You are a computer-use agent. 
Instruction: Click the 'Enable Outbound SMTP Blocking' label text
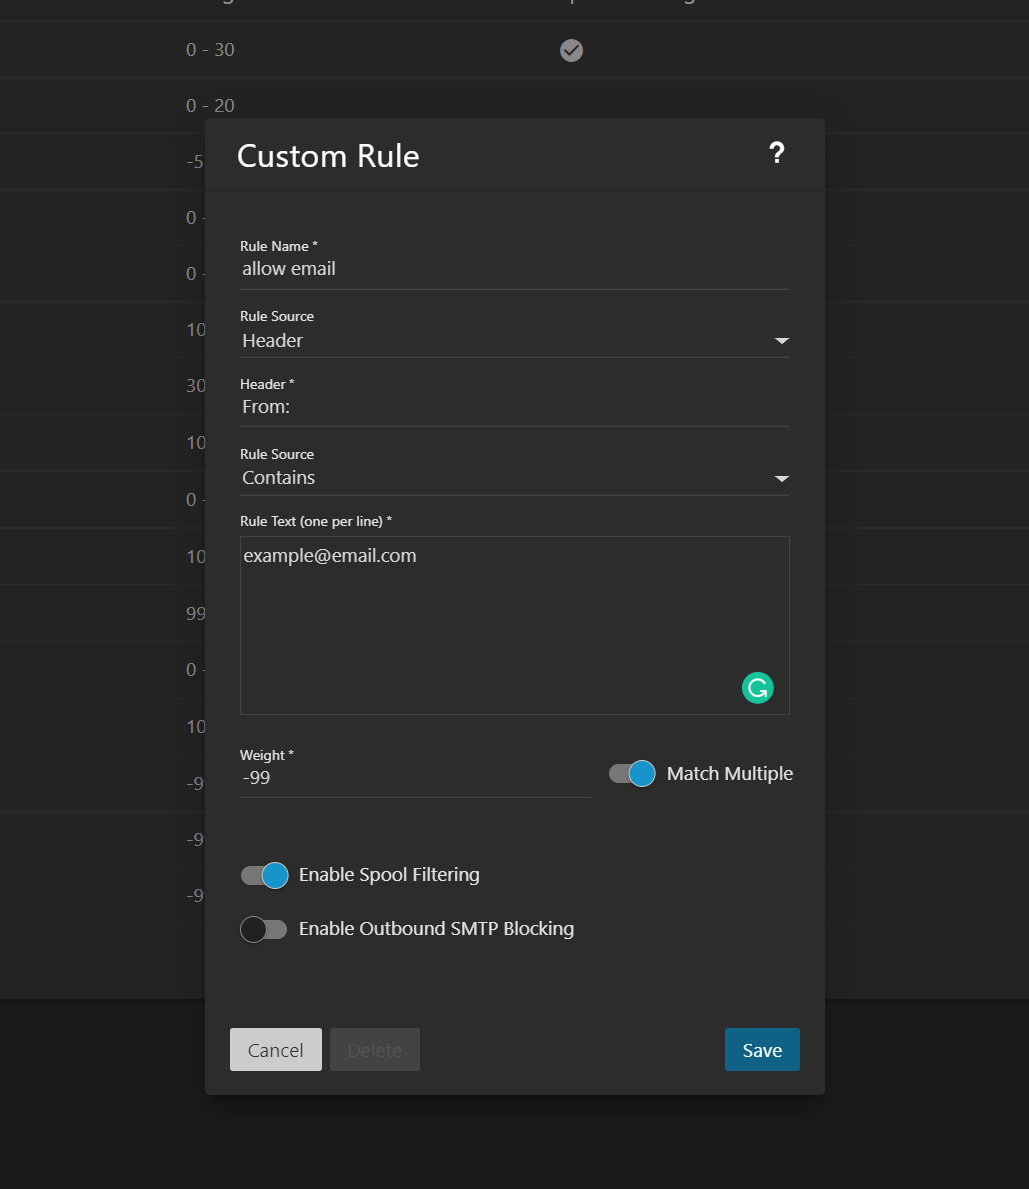pyautogui.click(x=436, y=929)
